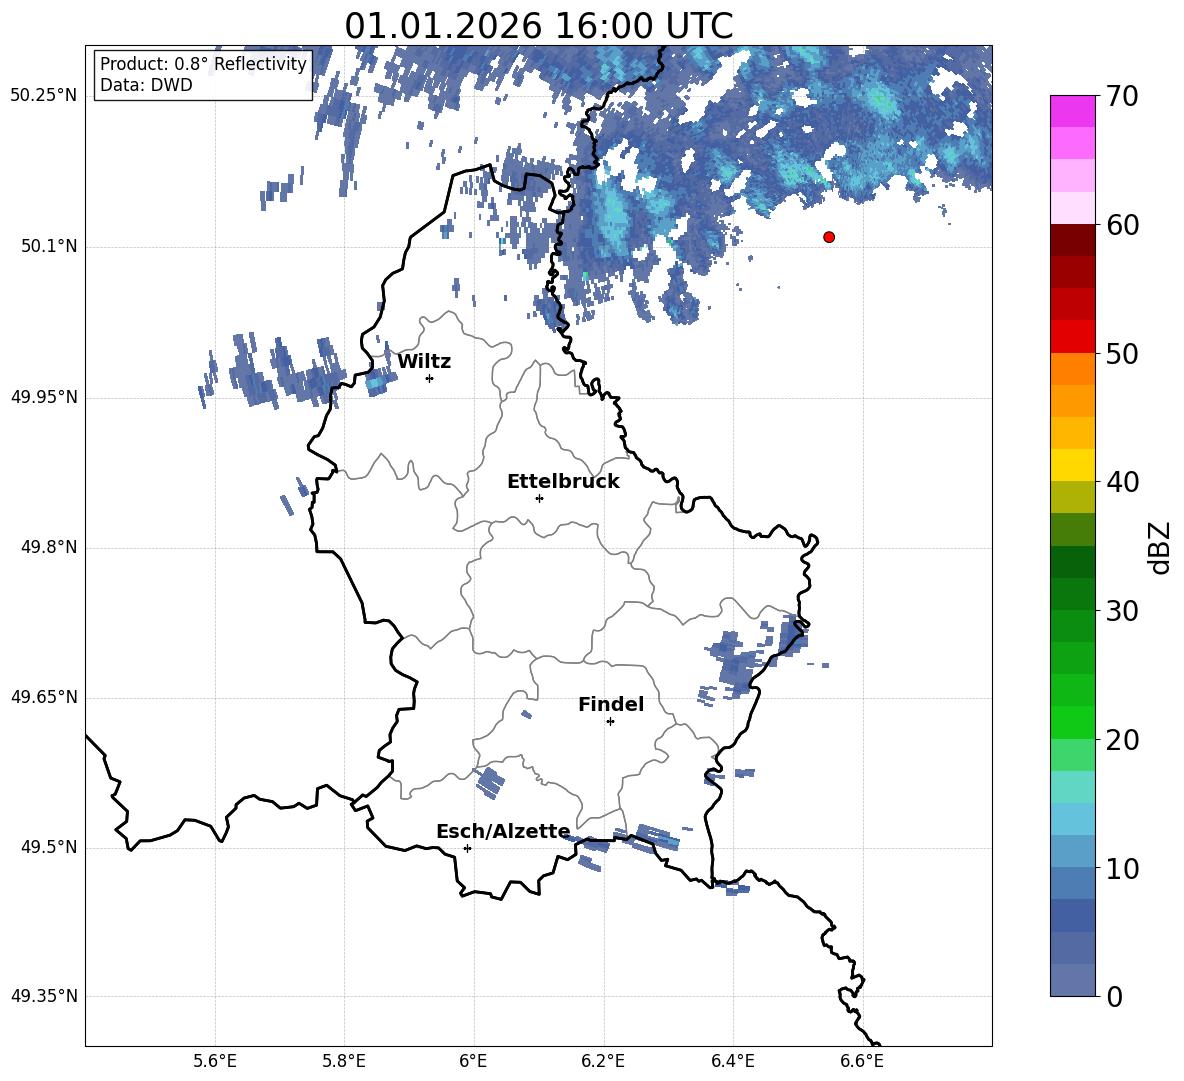Click the 5.8°E longitude label
The image size is (1184, 1081).
tap(344, 1061)
